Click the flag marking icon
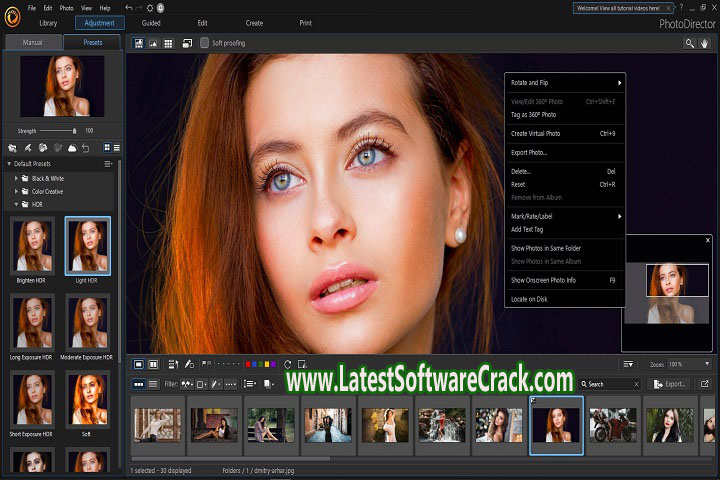Screen dimensions: 720x480 206,364
